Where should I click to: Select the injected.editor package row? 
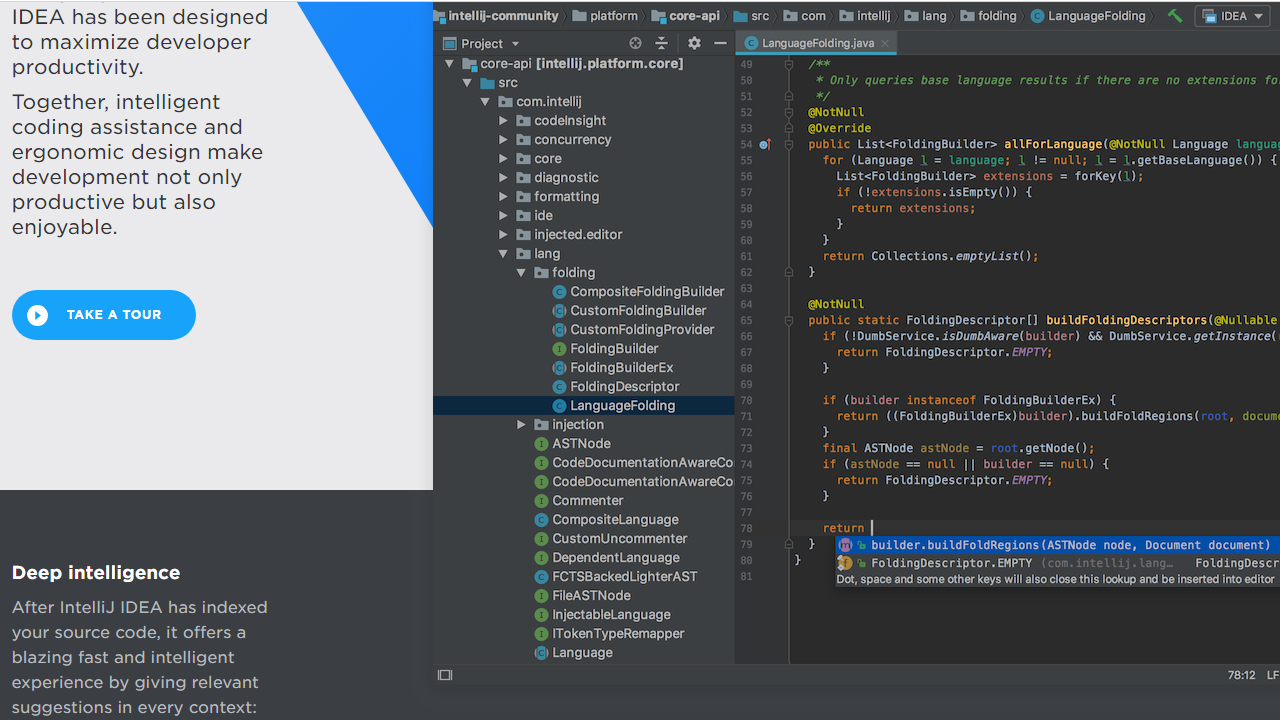[x=584, y=235]
